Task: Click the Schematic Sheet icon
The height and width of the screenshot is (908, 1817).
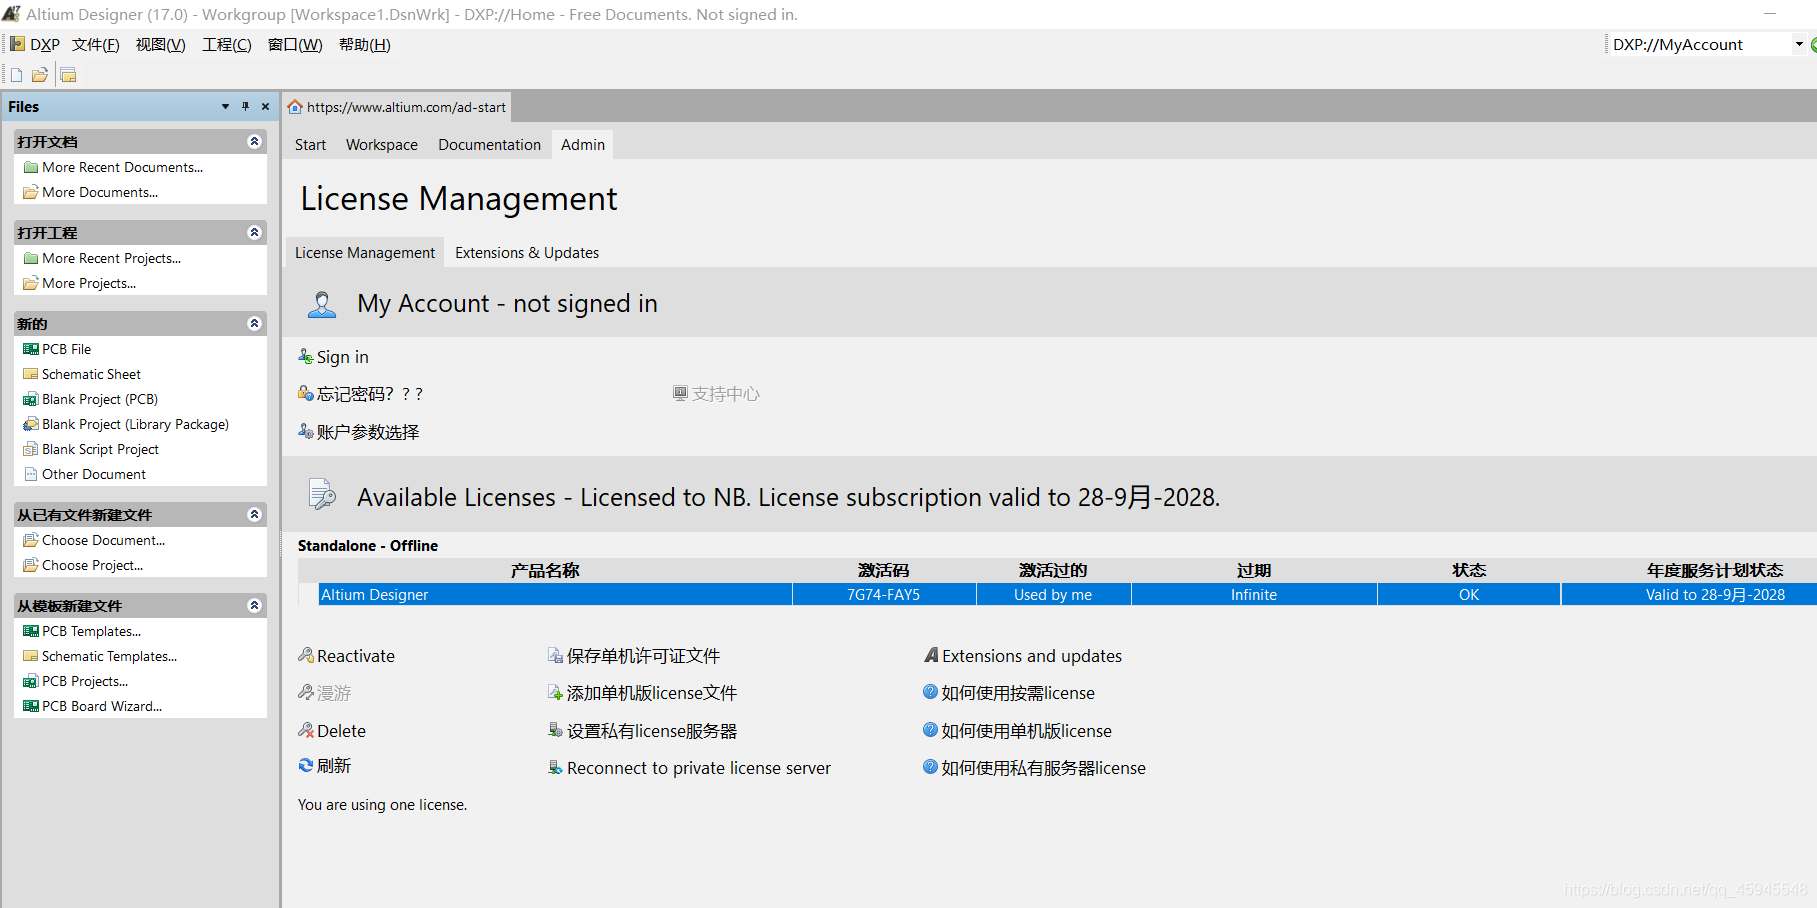Action: 31,374
